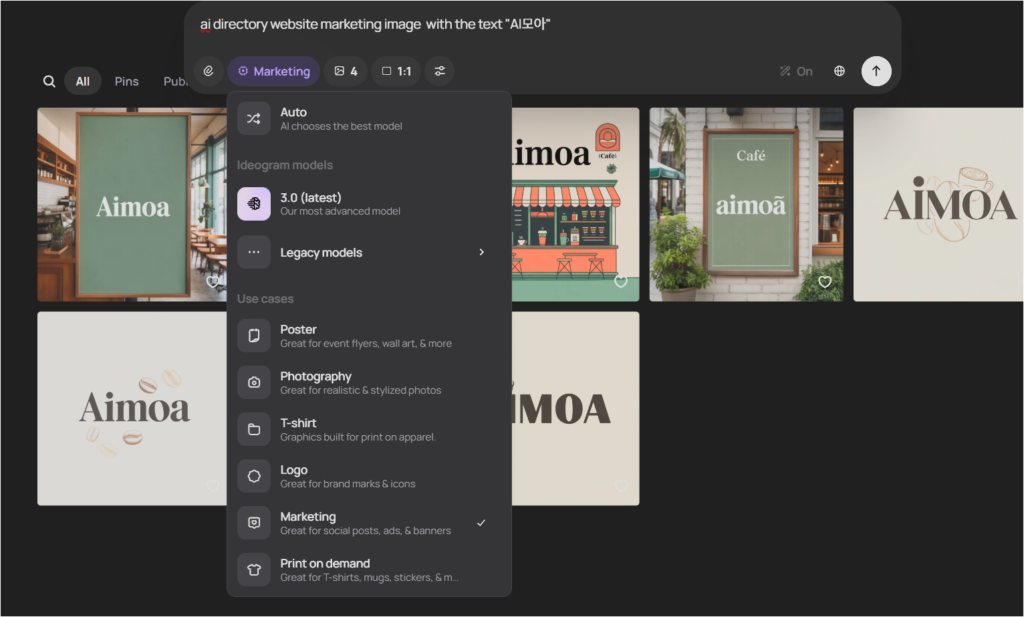Open the settings sliders icon
Image resolution: width=1024 pixels, height=617 pixels.
click(x=439, y=71)
